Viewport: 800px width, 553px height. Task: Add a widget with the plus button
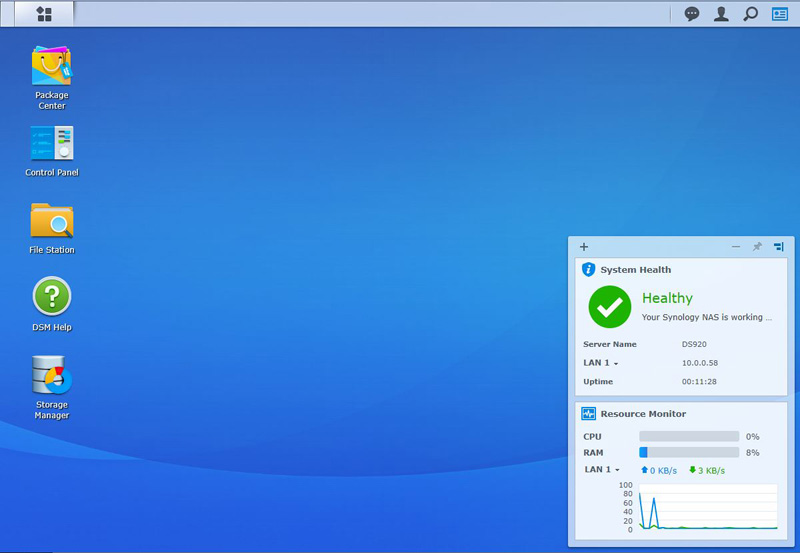[584, 247]
